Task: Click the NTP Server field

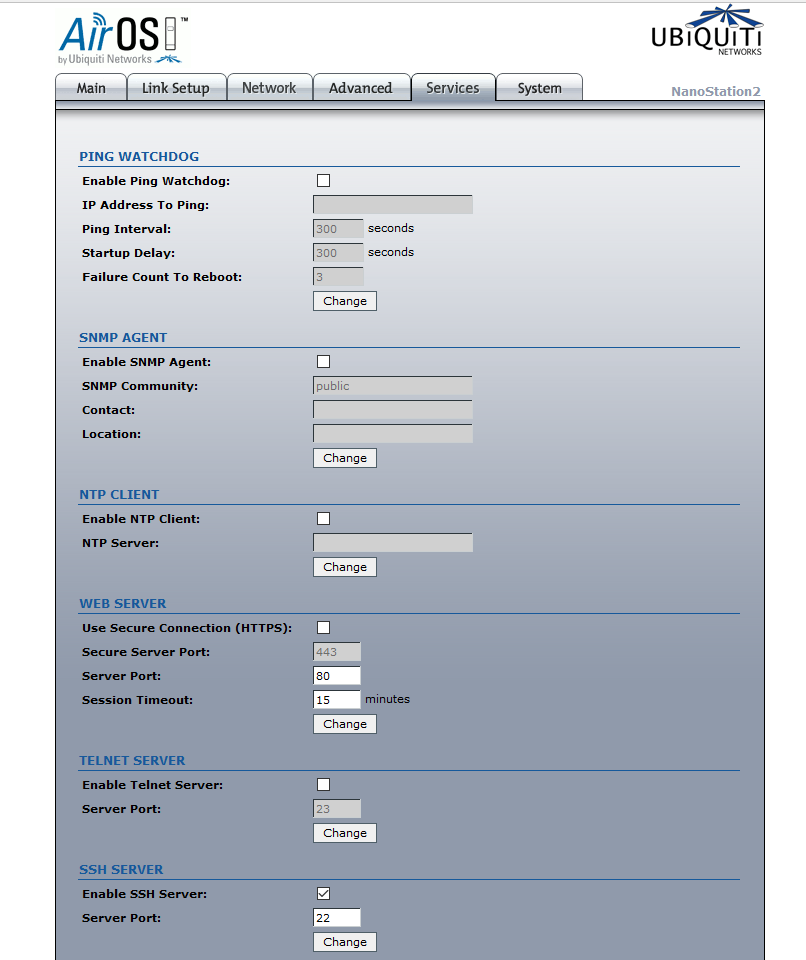Action: click(393, 542)
